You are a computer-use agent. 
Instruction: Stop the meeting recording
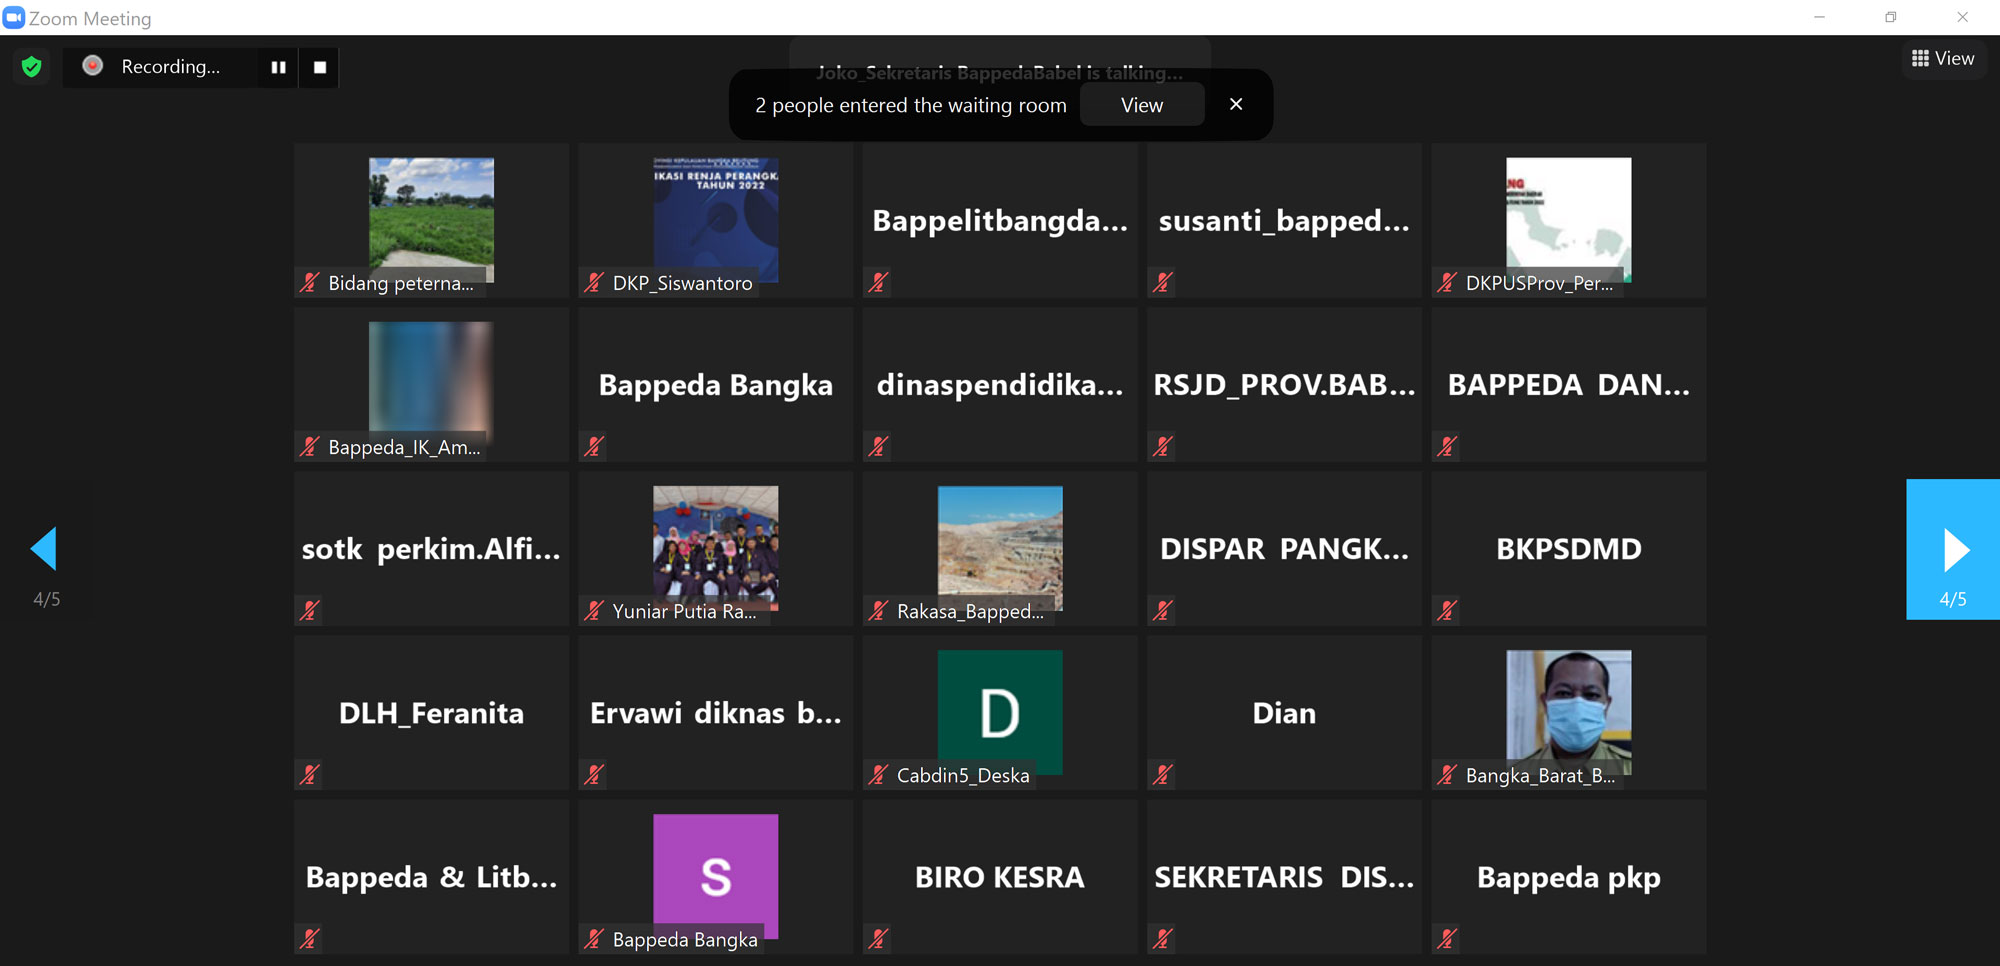320,67
